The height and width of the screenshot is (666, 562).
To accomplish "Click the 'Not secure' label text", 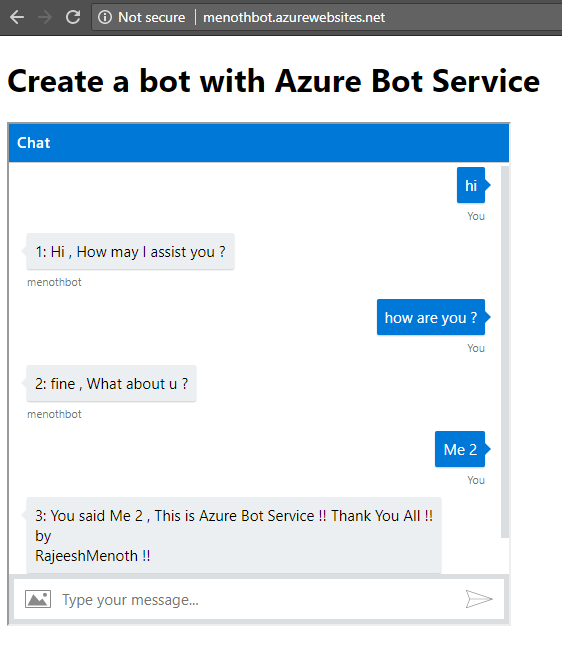I will (152, 17).
